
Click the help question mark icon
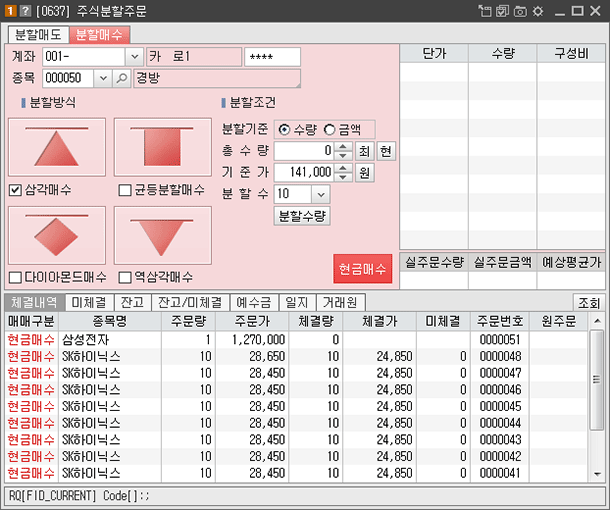[x=24, y=10]
